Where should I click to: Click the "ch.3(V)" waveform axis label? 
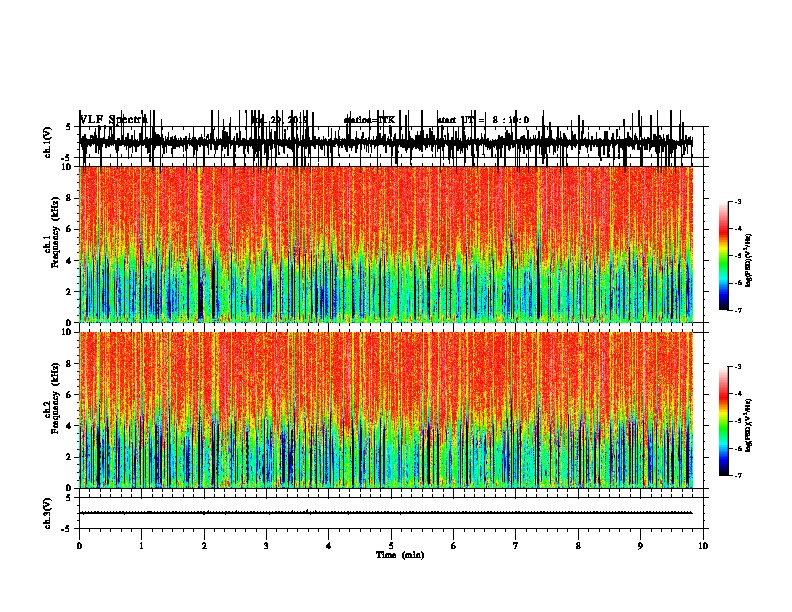coord(48,513)
